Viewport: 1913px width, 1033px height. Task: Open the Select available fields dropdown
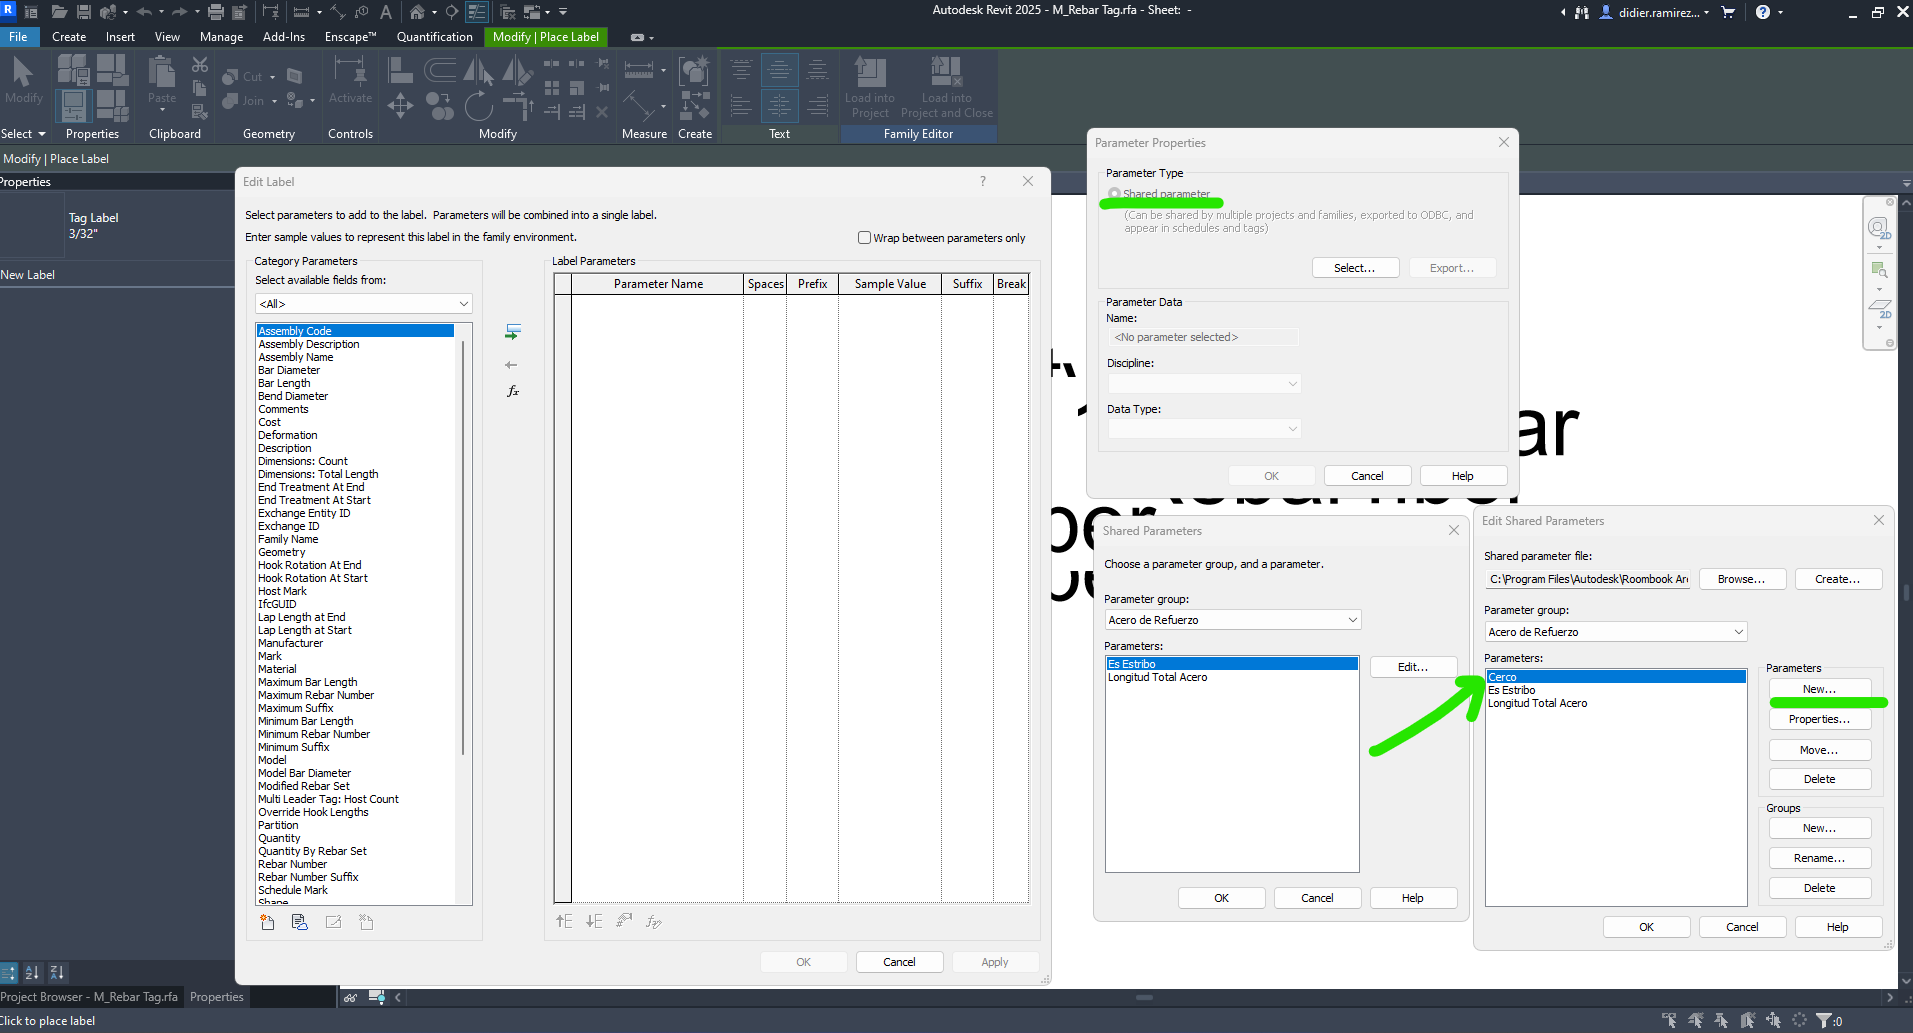pyautogui.click(x=362, y=303)
